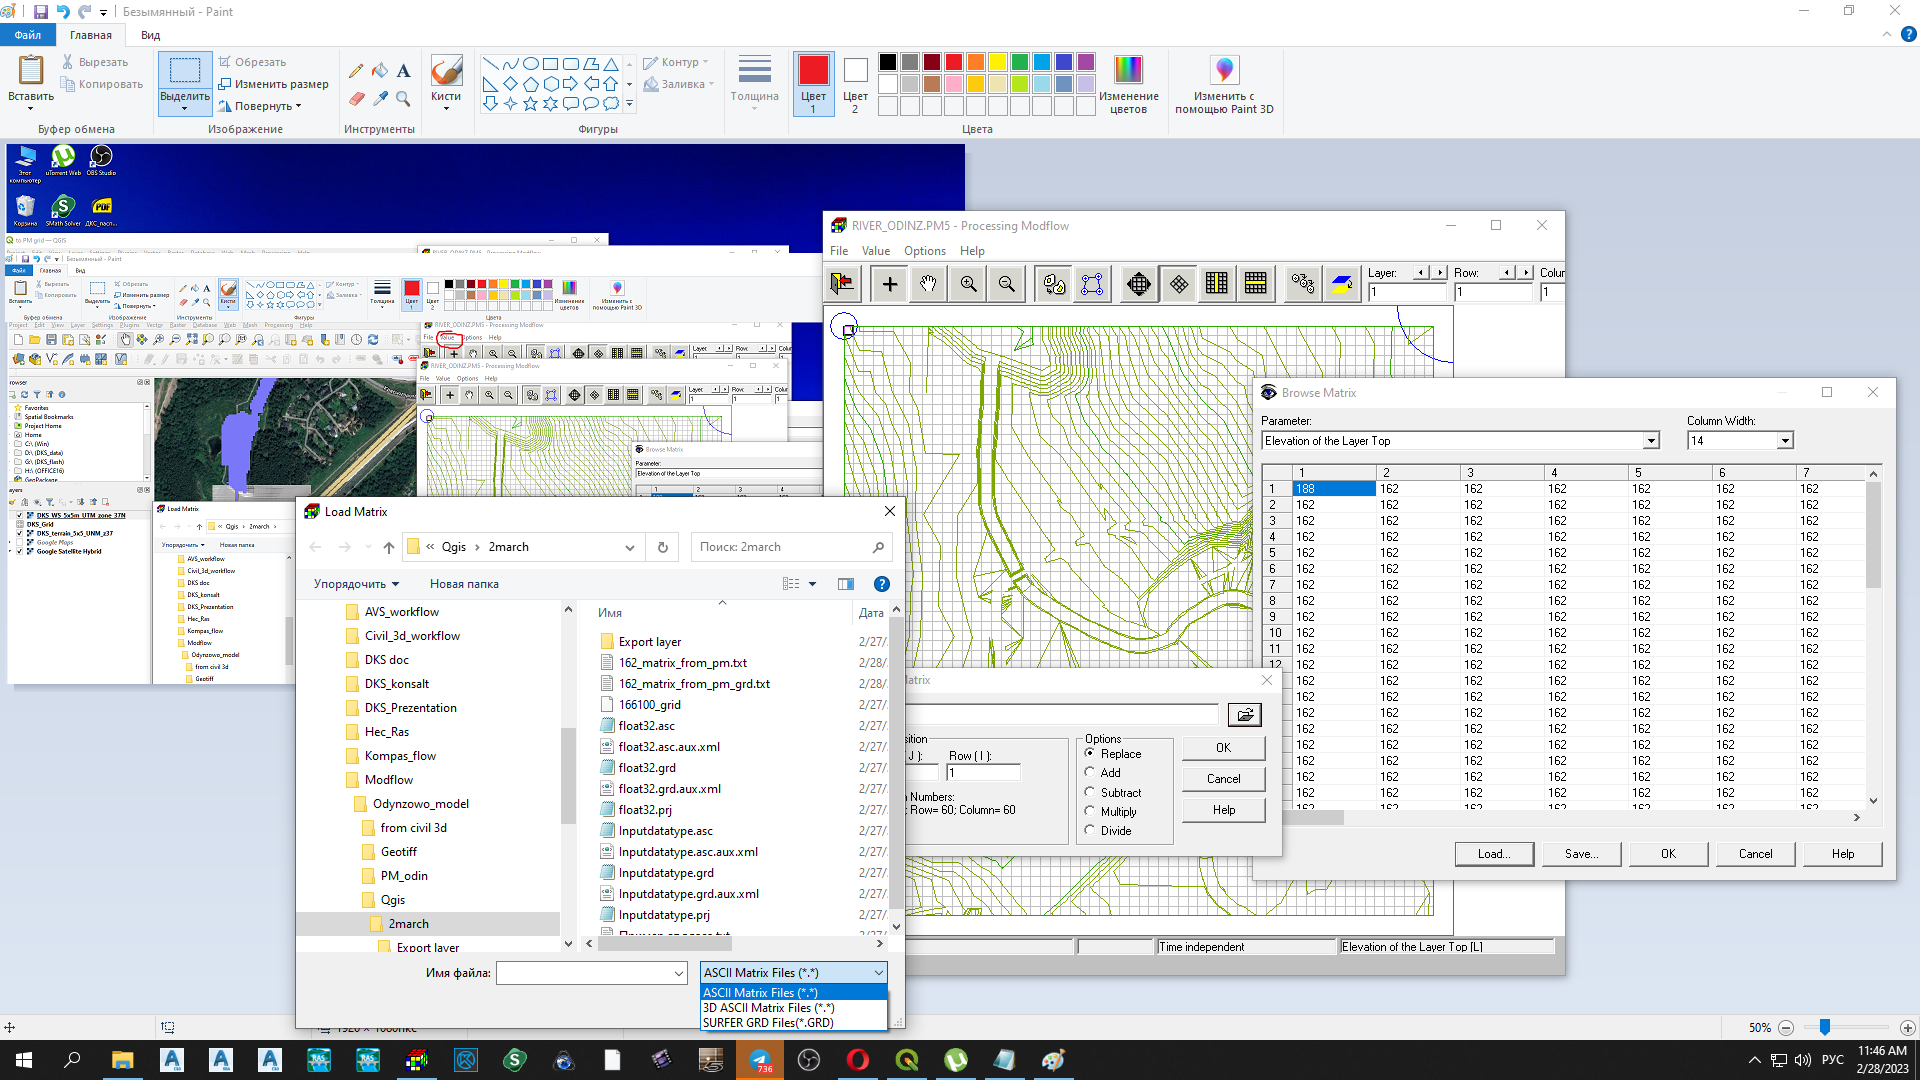Open the Value menu in Processing Modflow
Image resolution: width=1920 pixels, height=1080 pixels.
coord(875,251)
